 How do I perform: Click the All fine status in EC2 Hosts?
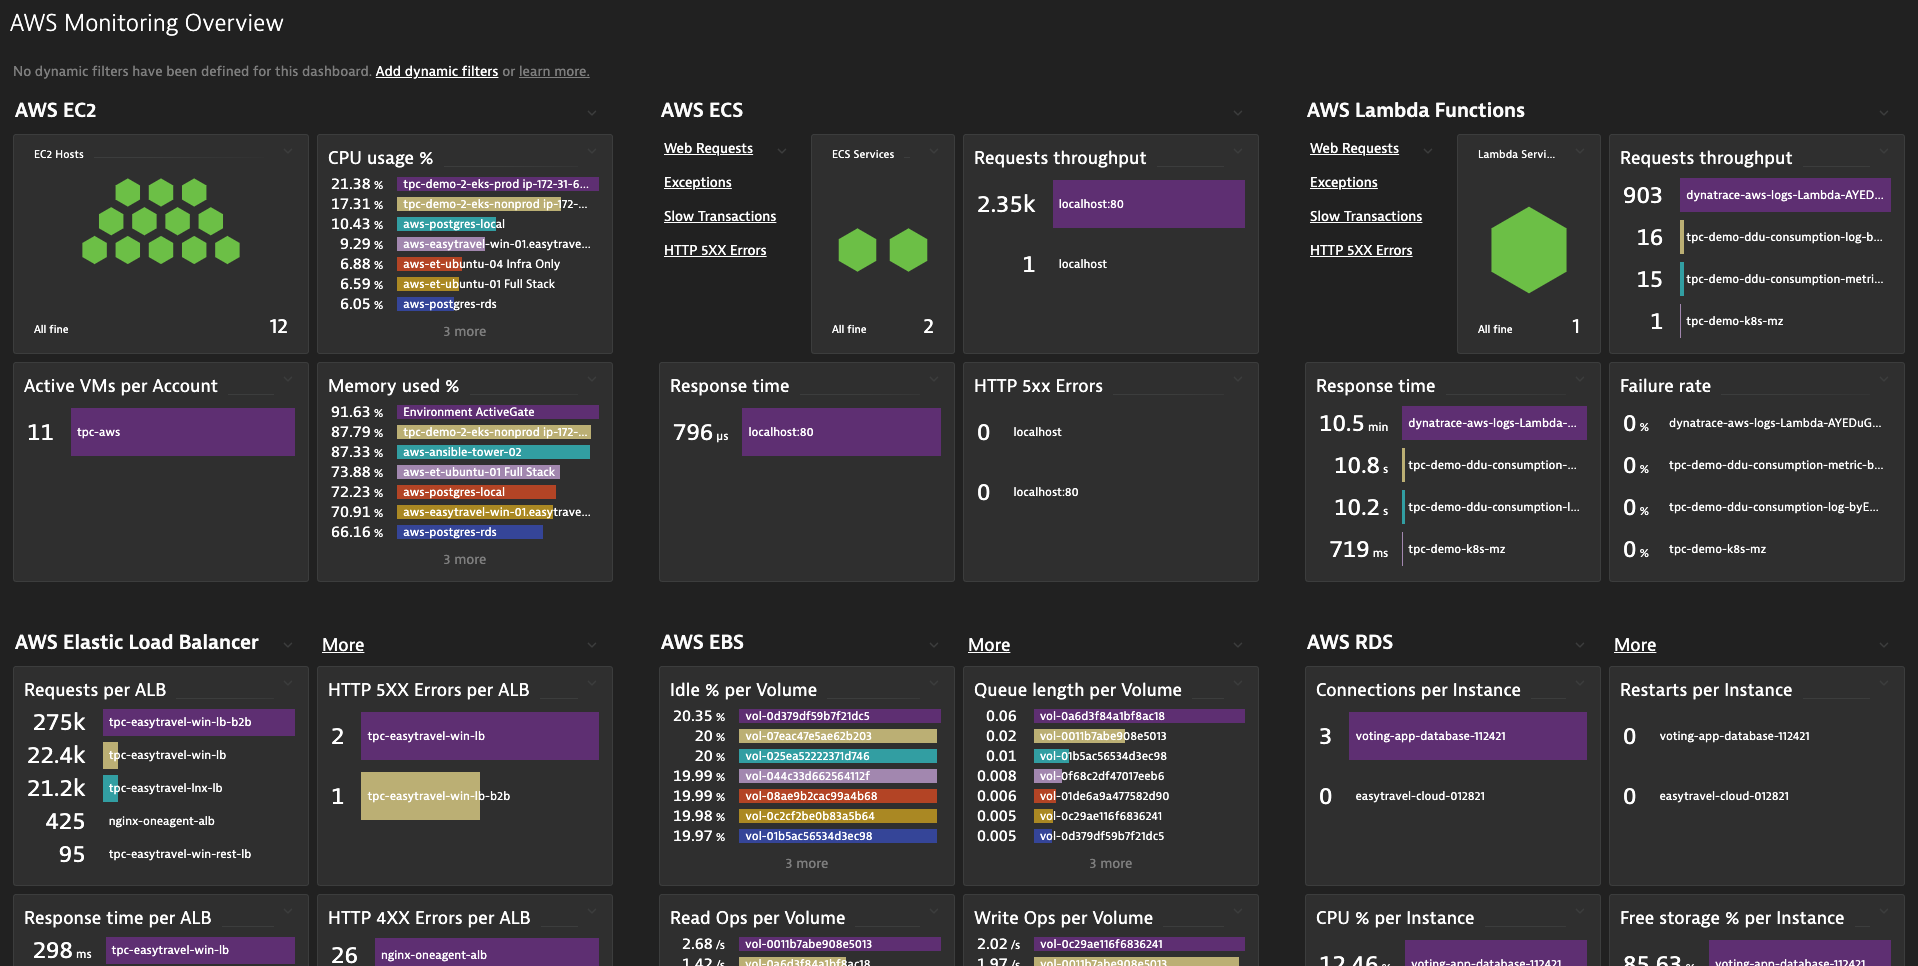click(x=51, y=329)
